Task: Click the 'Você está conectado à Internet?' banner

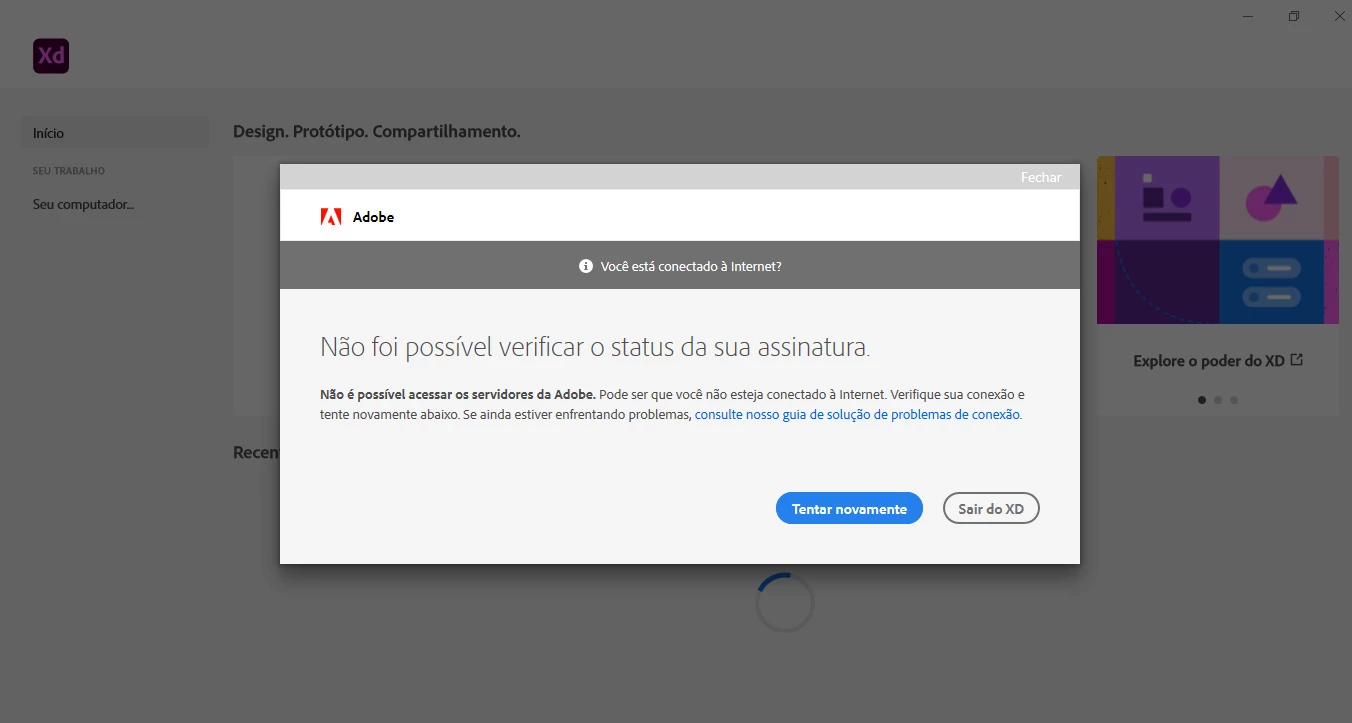Action: (680, 266)
